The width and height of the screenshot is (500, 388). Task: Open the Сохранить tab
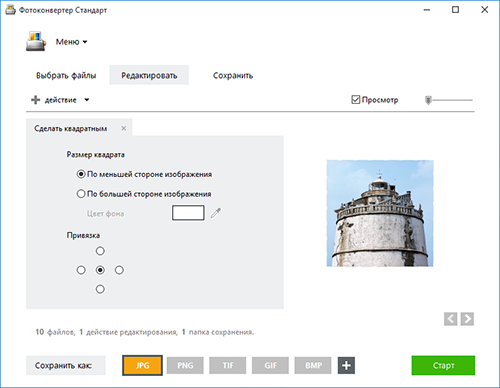click(233, 75)
